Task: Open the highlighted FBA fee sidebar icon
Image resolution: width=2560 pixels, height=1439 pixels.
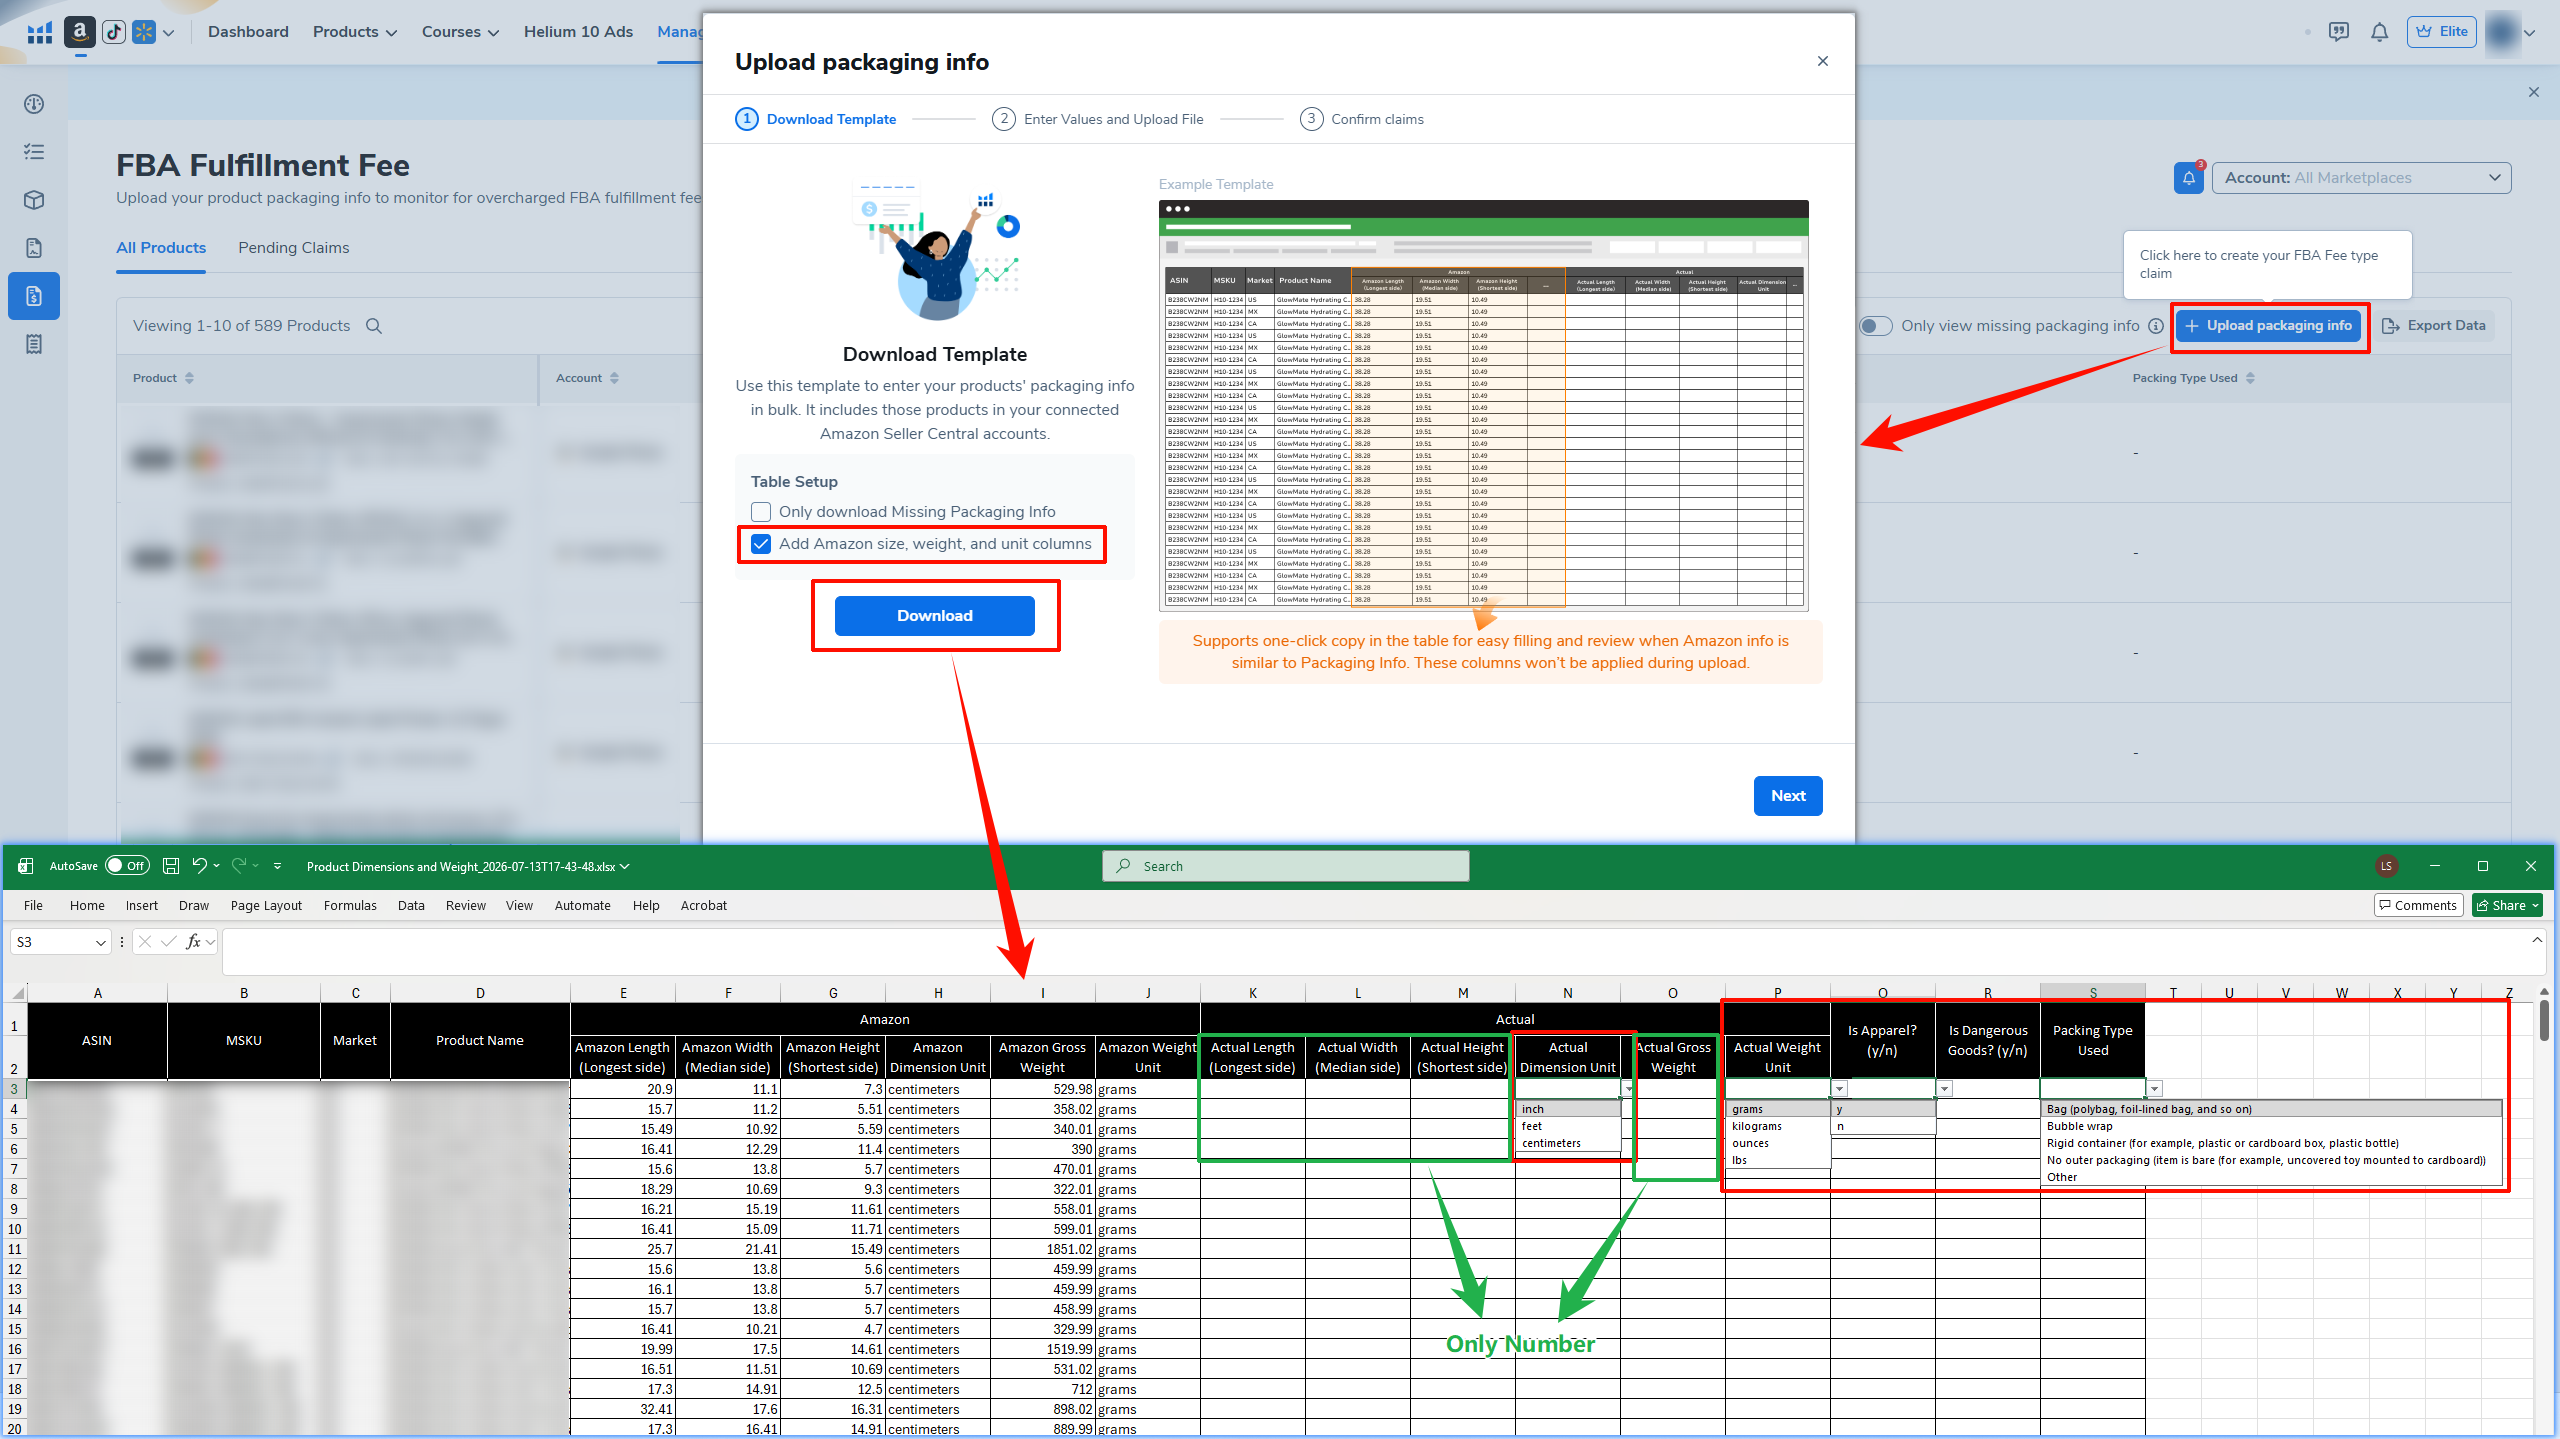Action: (x=34, y=296)
